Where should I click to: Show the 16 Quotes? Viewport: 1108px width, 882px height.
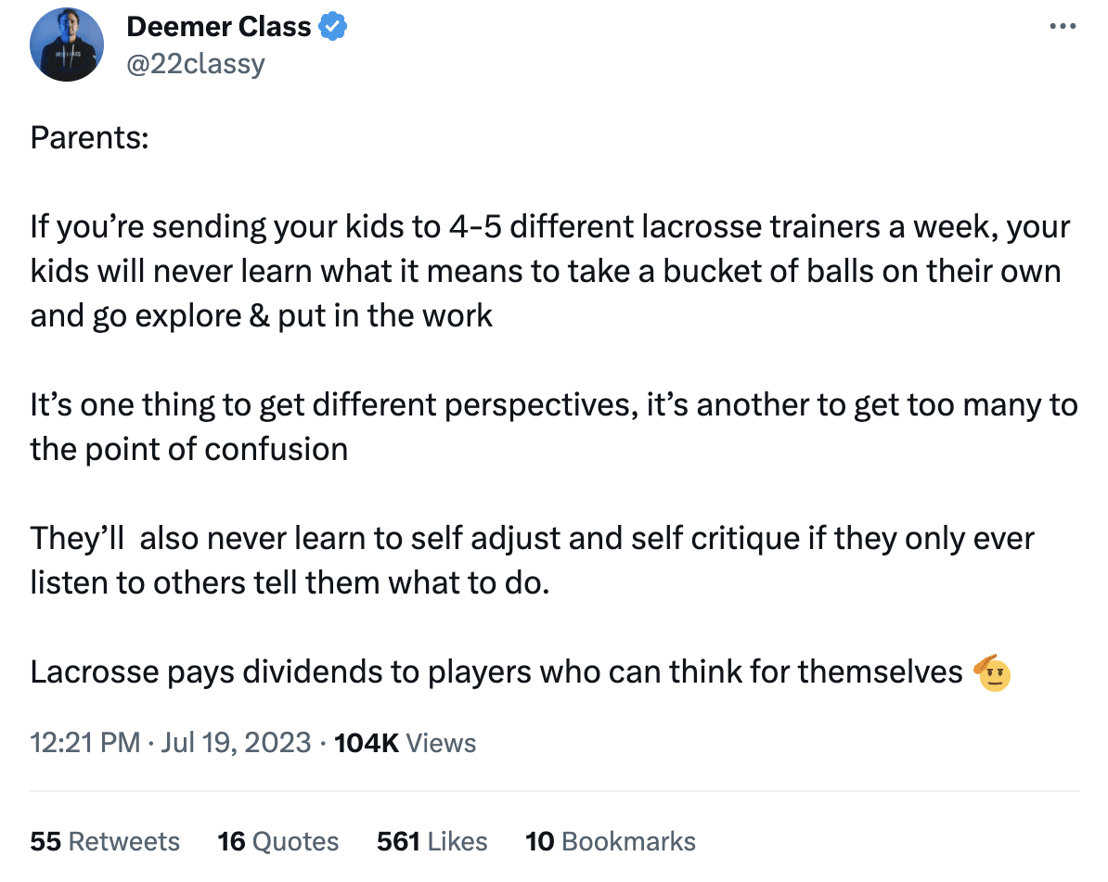coord(278,841)
